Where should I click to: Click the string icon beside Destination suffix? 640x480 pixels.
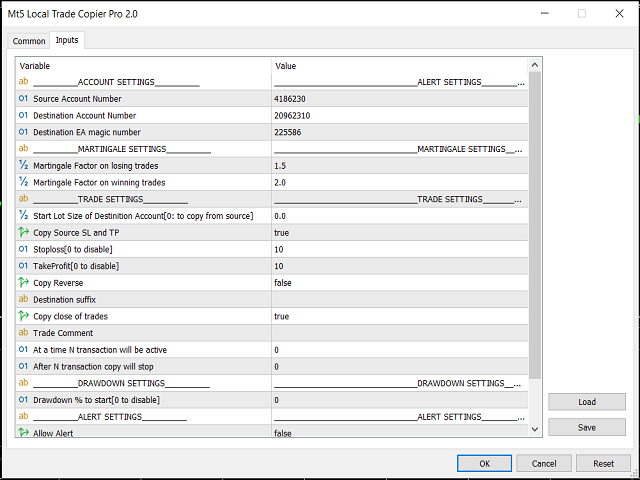(23, 299)
